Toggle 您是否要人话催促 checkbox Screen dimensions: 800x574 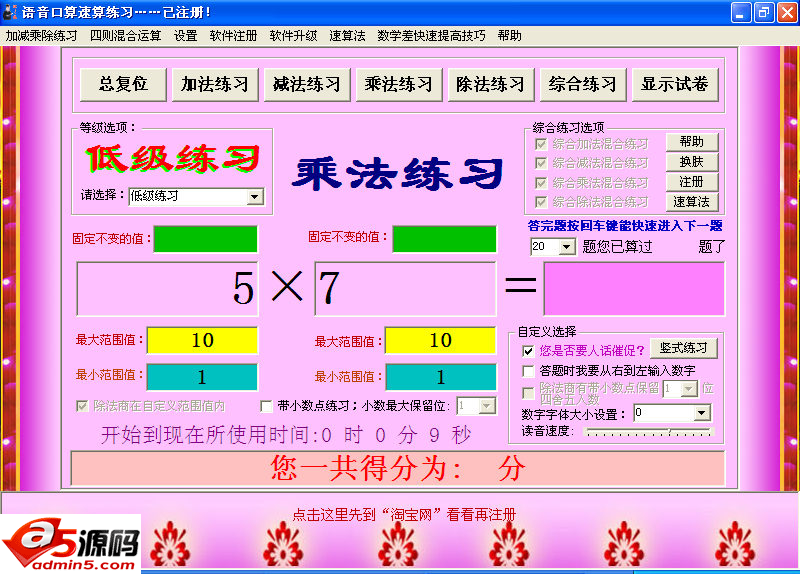click(528, 351)
